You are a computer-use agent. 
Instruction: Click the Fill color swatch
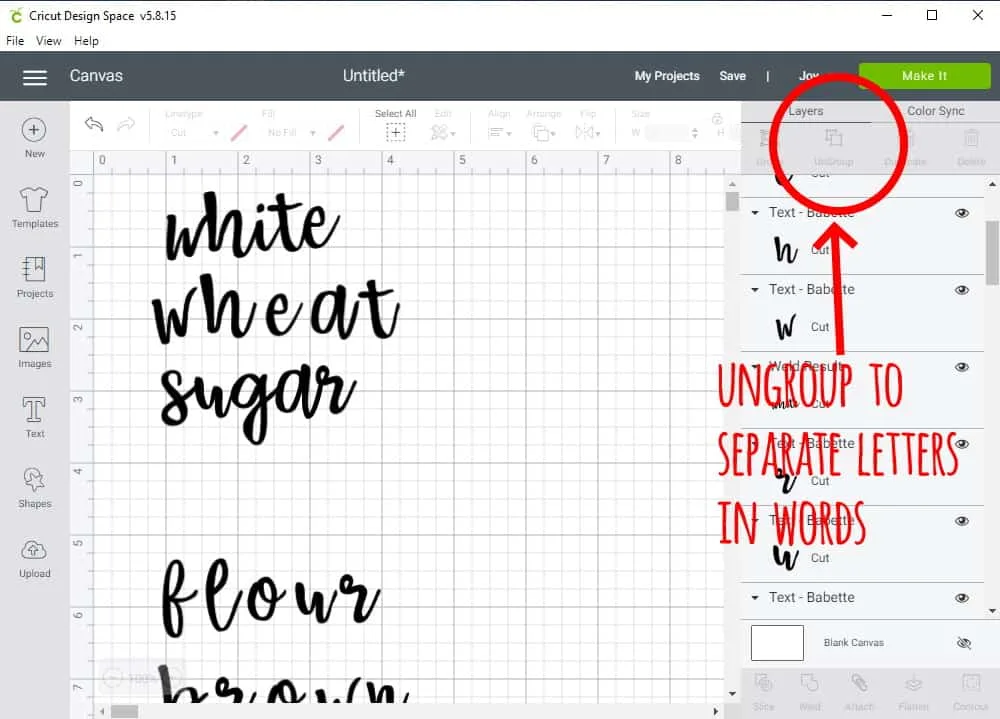point(336,133)
